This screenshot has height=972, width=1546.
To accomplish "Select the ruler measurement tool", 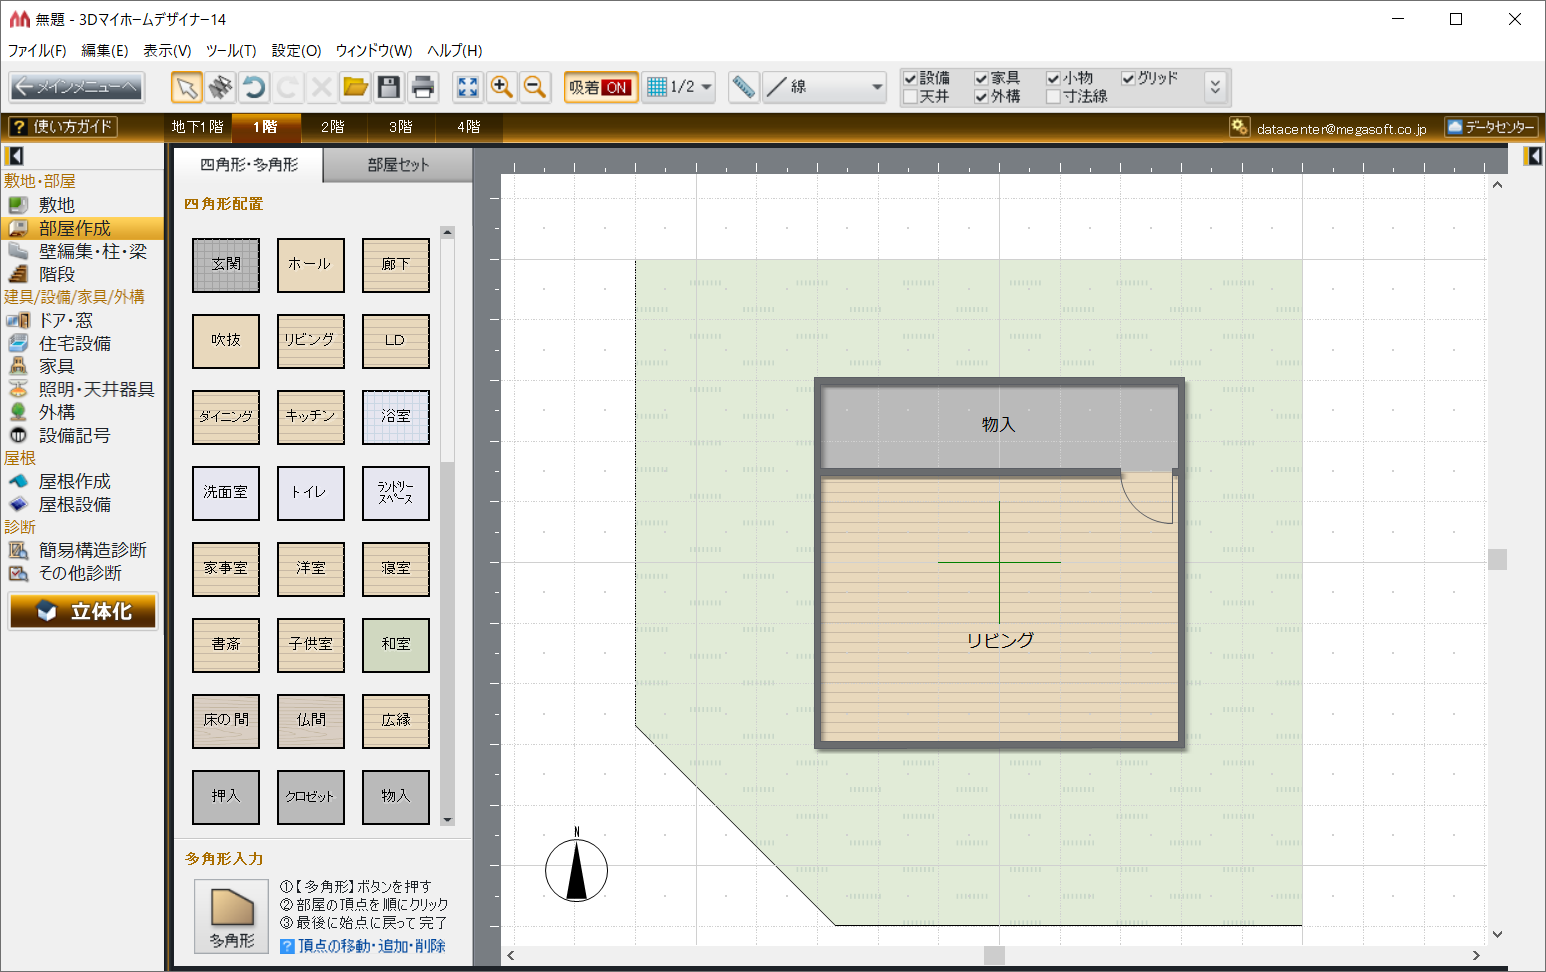I will coord(743,88).
